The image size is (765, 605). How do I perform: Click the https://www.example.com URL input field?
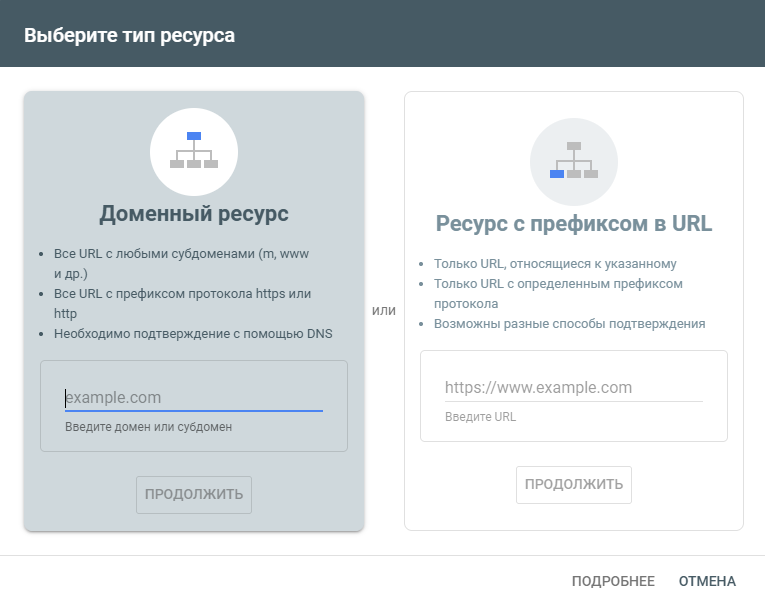pos(574,388)
